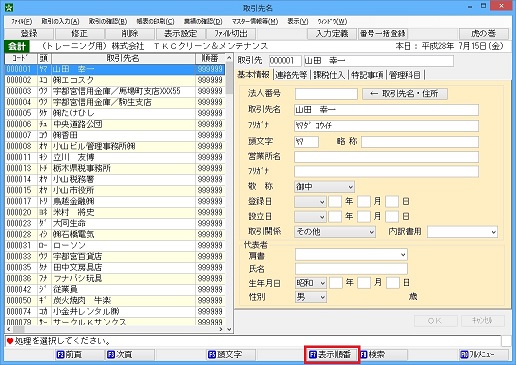Click the 削除 toolbar button
Screen dimensions: 516x365
[x=130, y=34]
